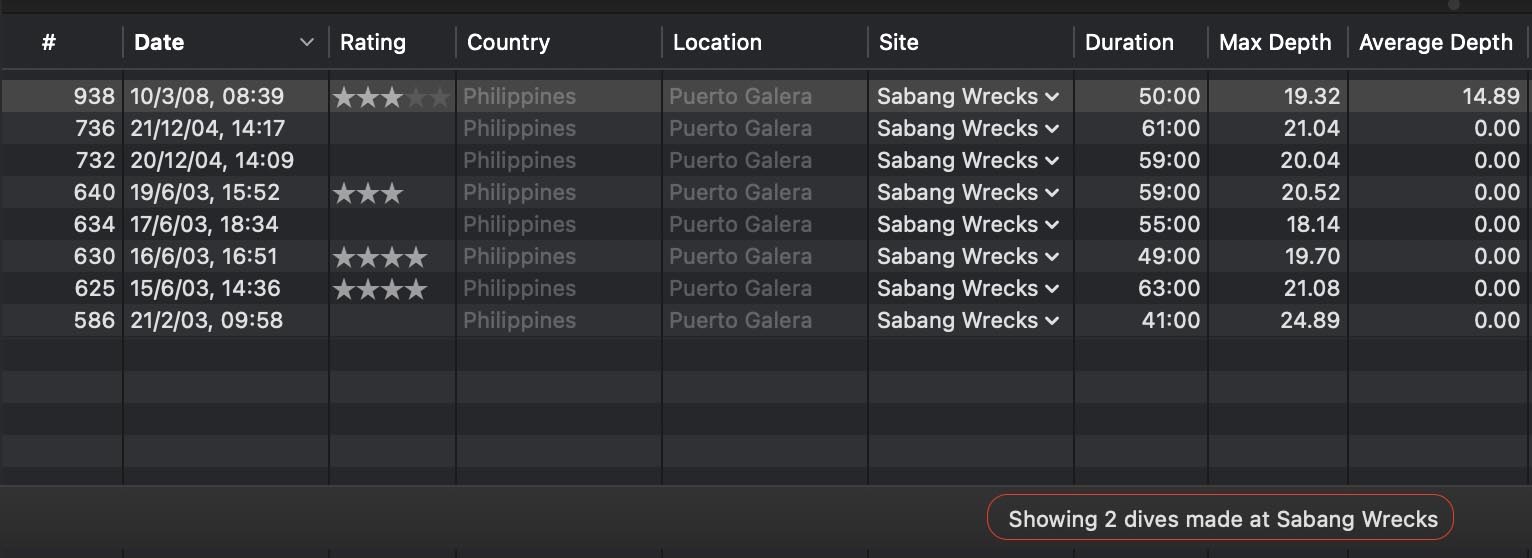1532x558 pixels.
Task: Click the four-star rating on dive 630
Action: tap(380, 257)
